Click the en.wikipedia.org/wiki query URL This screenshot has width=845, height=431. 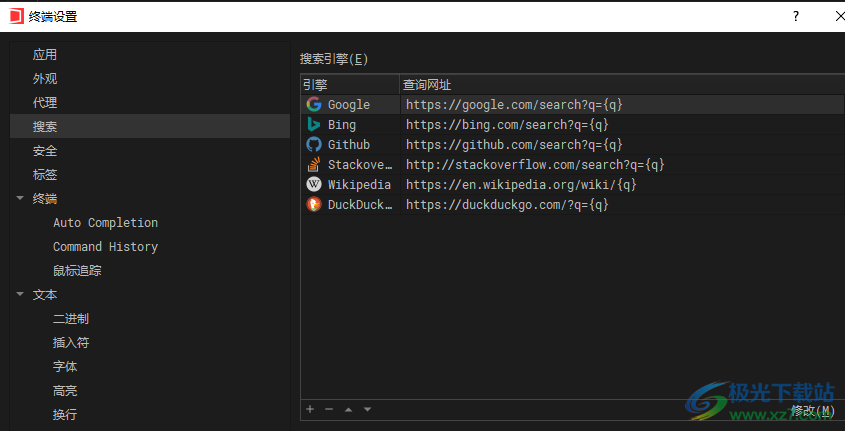pyautogui.click(x=521, y=184)
